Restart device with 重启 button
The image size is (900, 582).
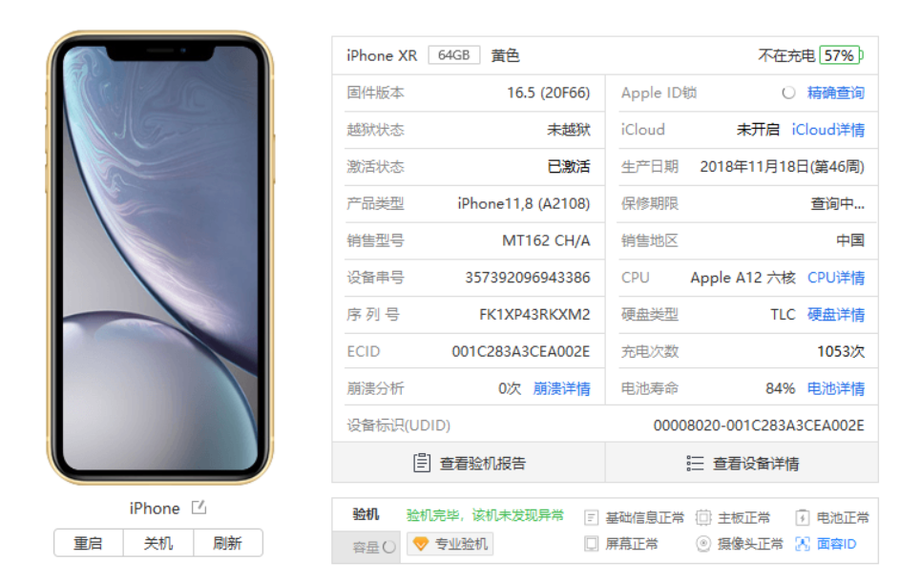(x=88, y=543)
